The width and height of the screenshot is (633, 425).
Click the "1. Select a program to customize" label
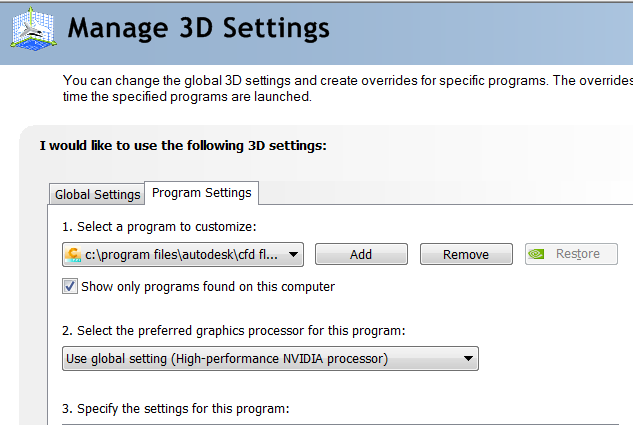(160, 226)
